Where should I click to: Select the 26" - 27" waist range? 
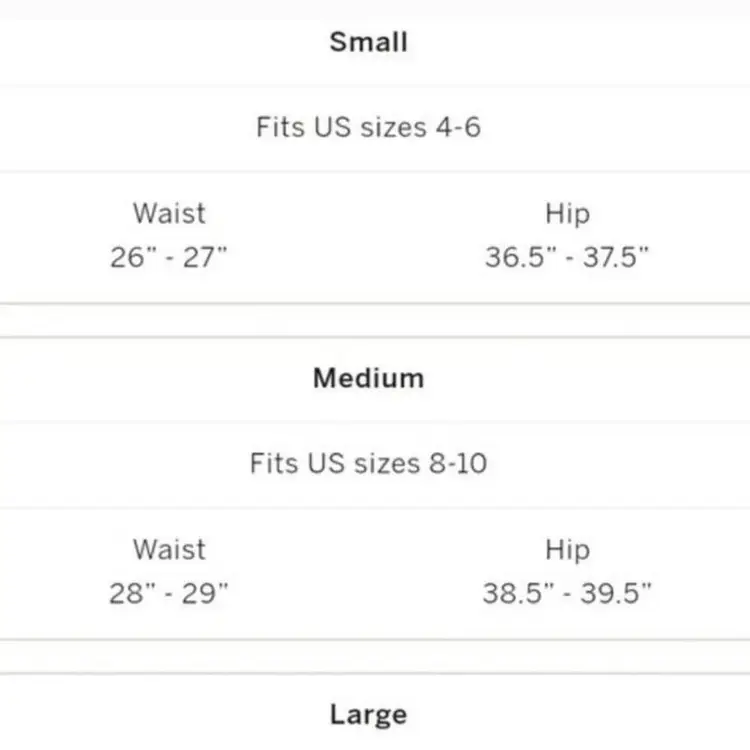(x=169, y=257)
